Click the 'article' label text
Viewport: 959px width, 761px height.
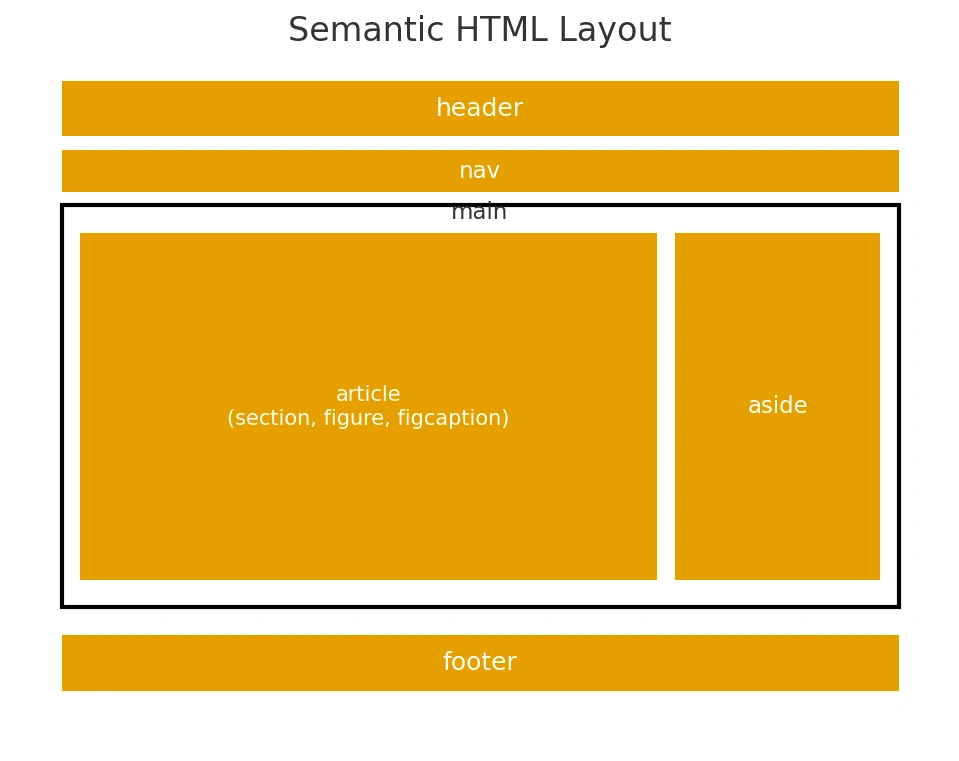tap(368, 394)
